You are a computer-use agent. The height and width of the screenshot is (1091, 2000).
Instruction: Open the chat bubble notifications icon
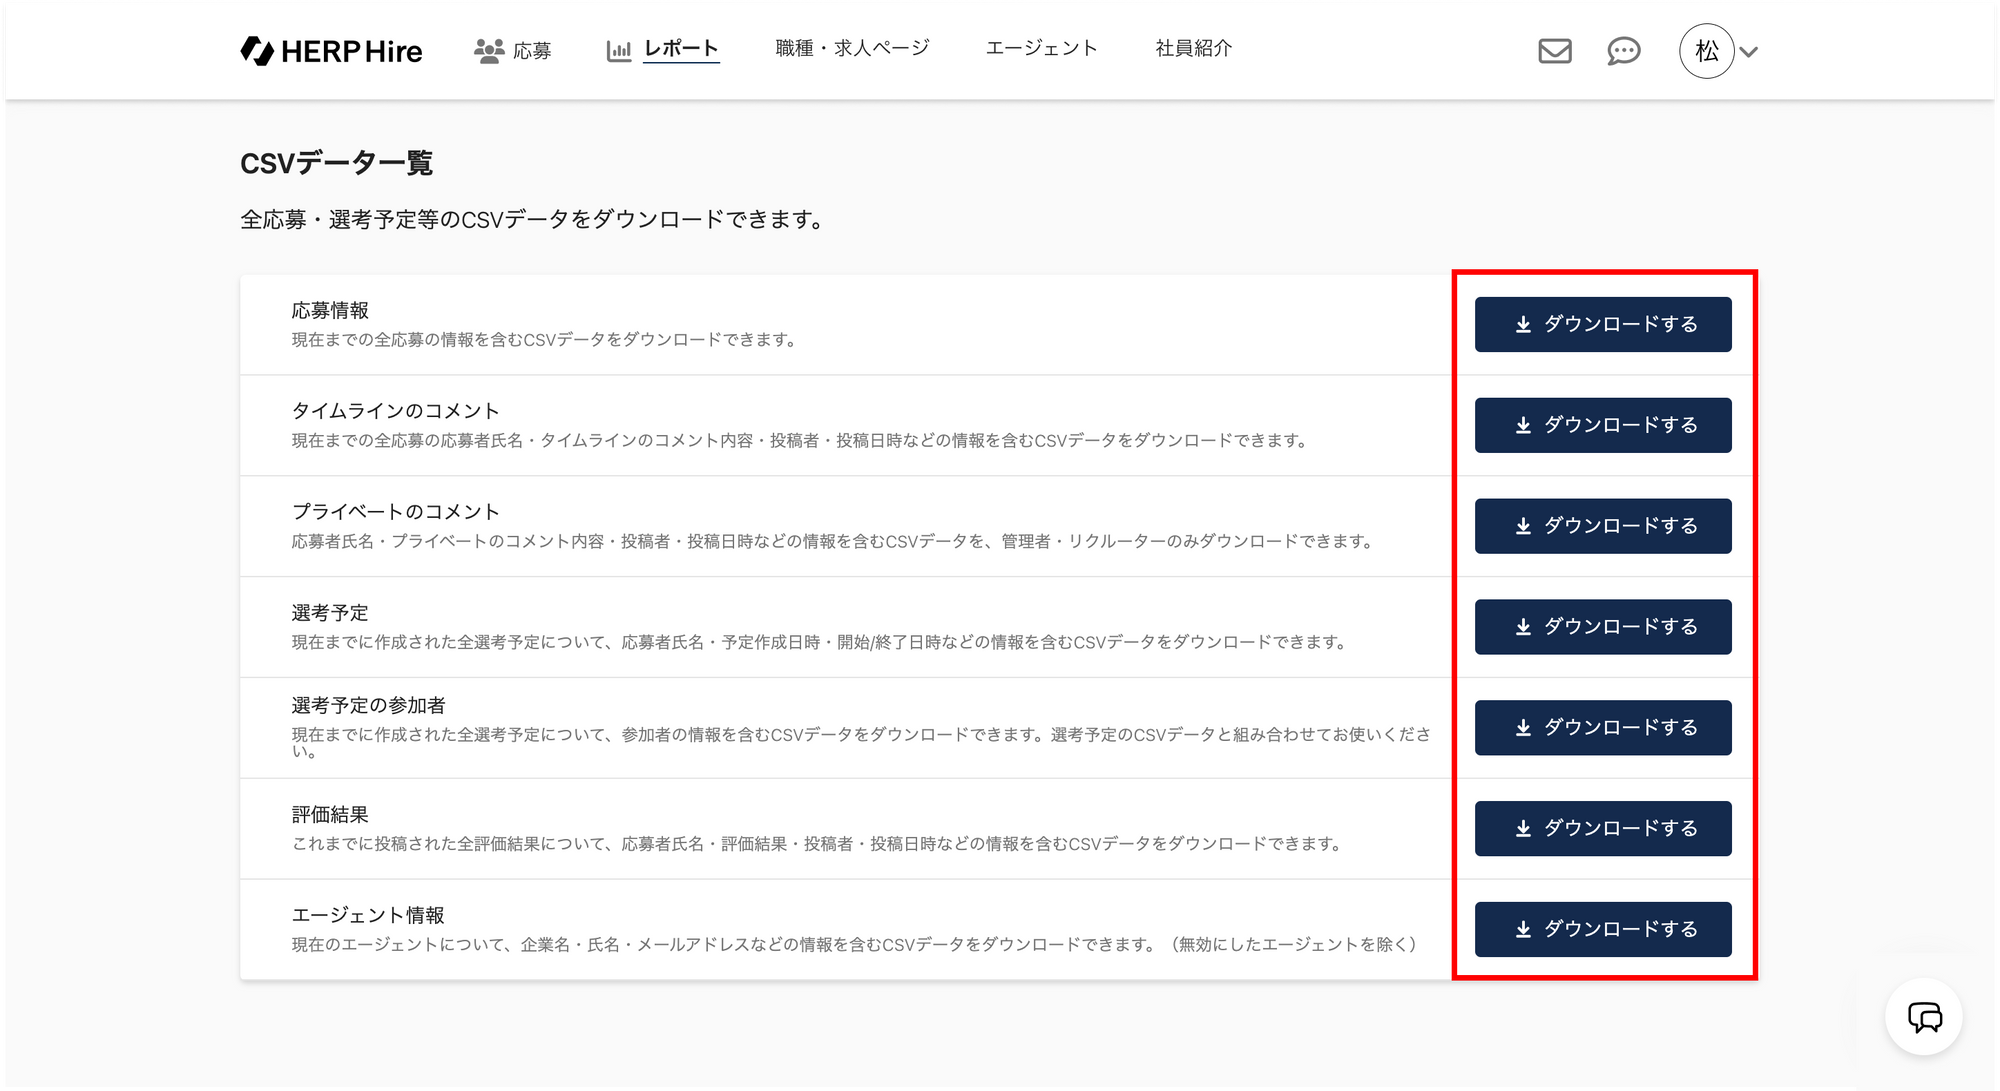(x=1623, y=51)
